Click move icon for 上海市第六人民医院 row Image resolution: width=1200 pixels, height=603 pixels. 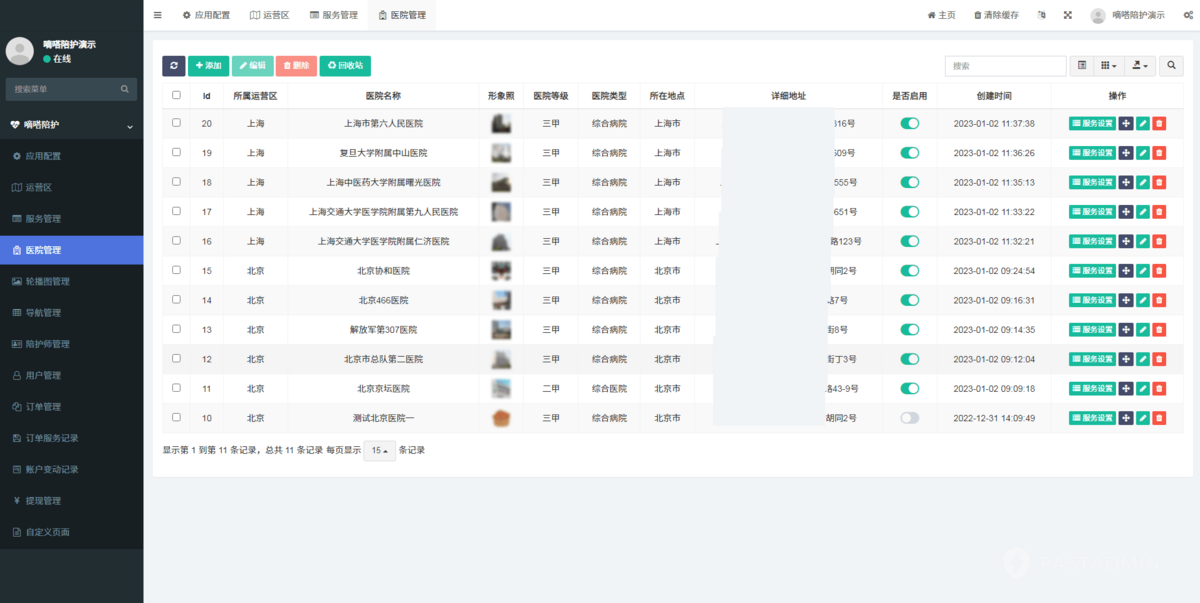click(1126, 124)
